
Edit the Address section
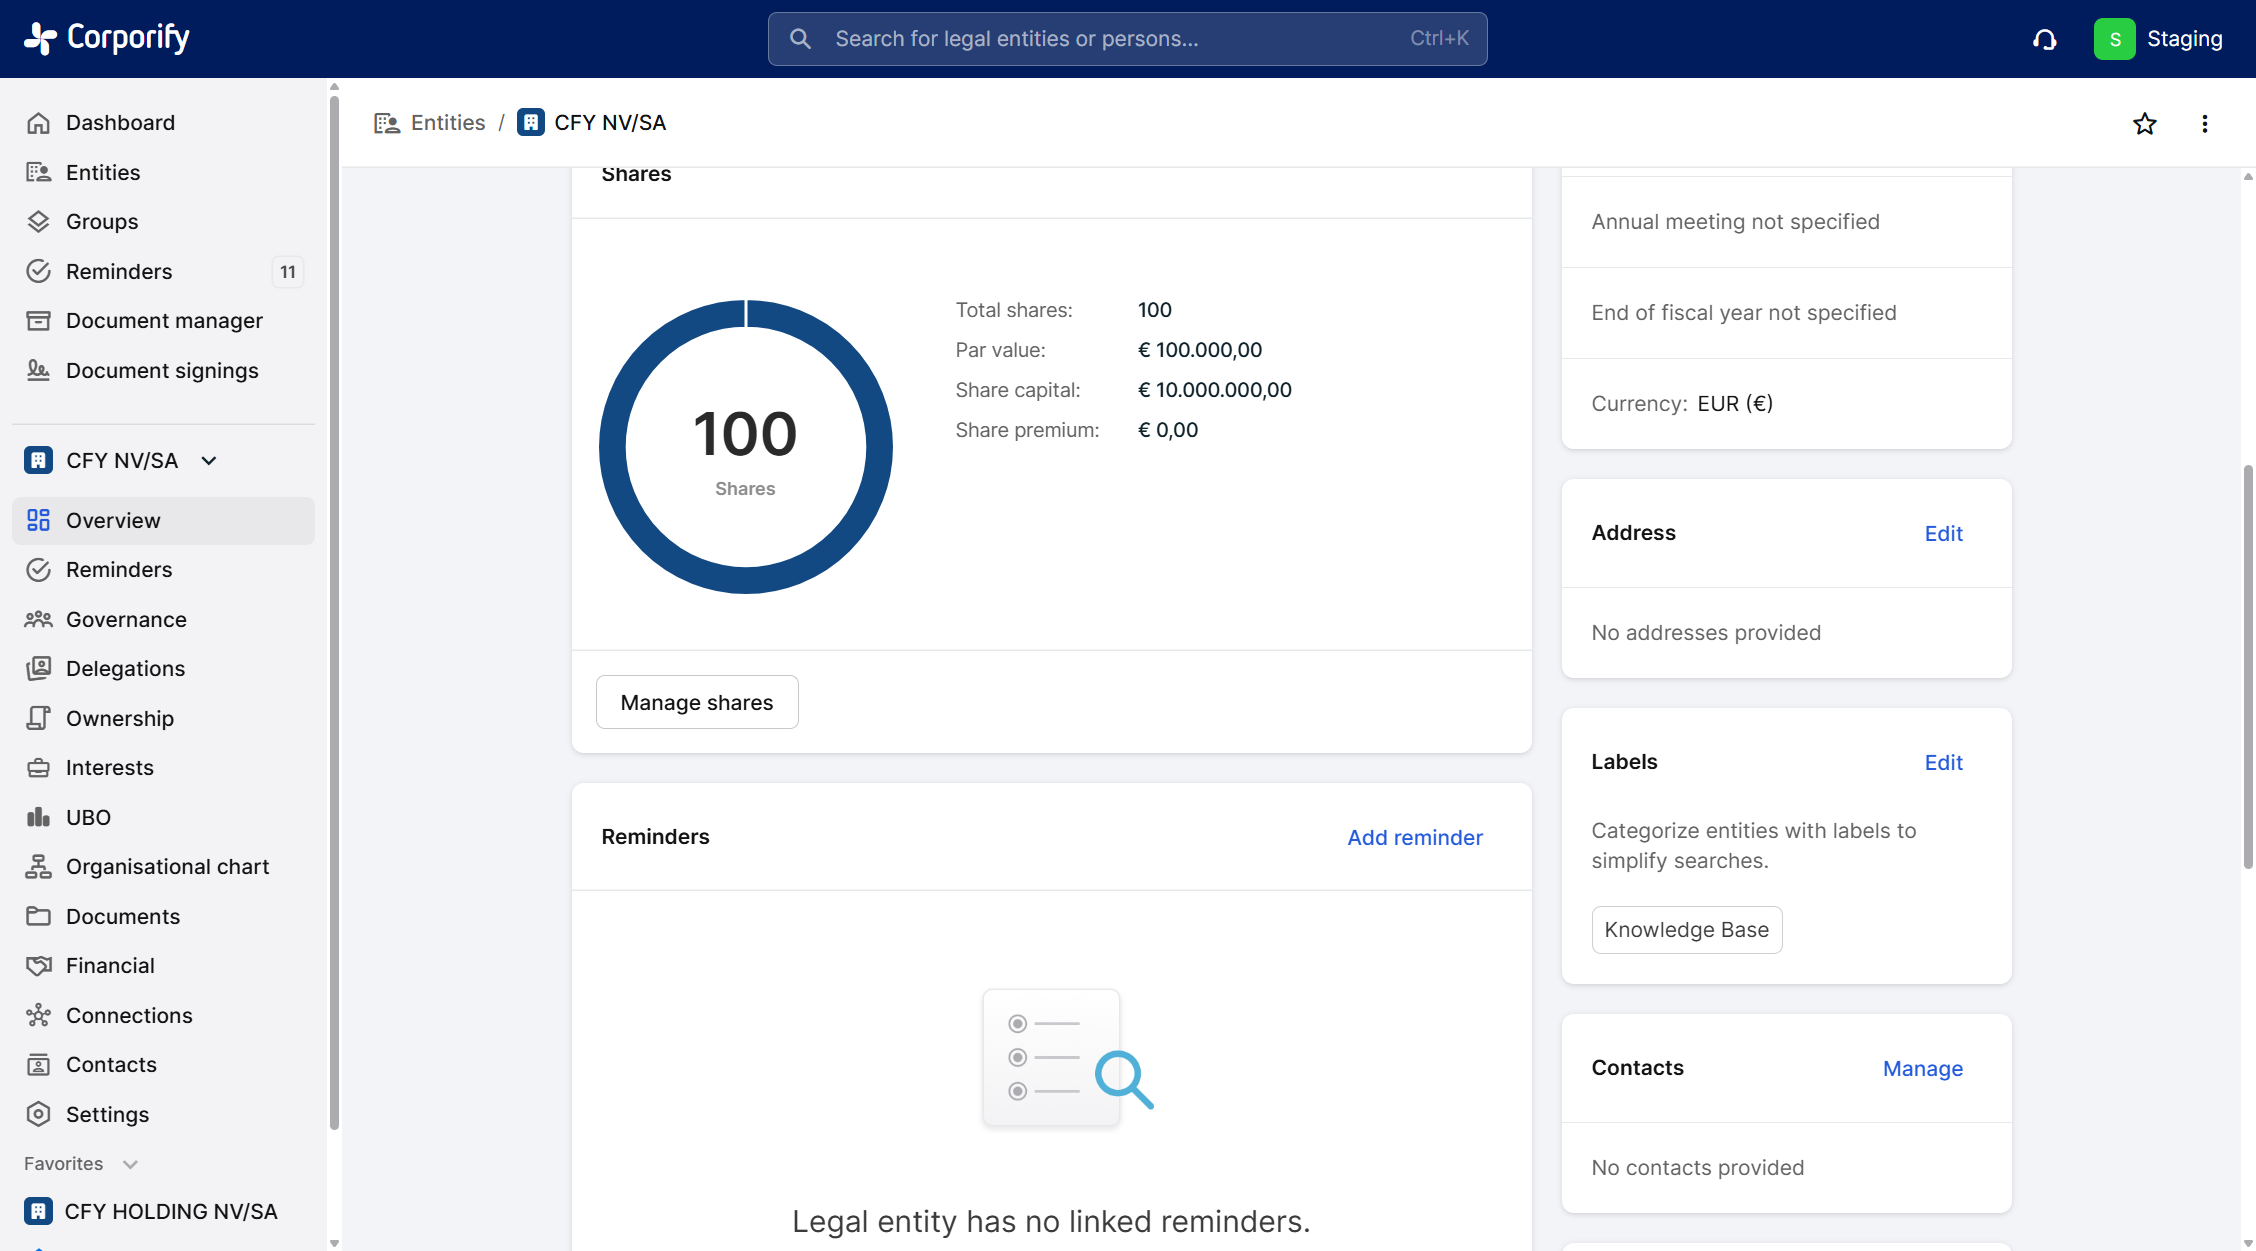tap(1943, 533)
